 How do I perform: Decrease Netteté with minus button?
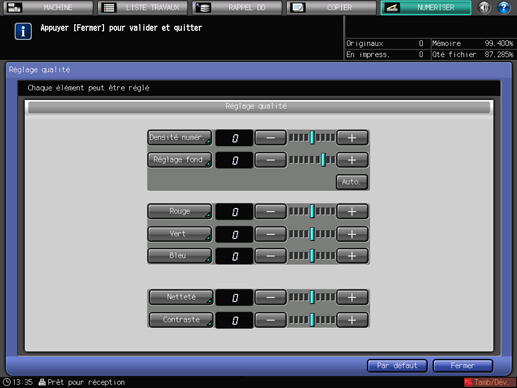point(270,297)
